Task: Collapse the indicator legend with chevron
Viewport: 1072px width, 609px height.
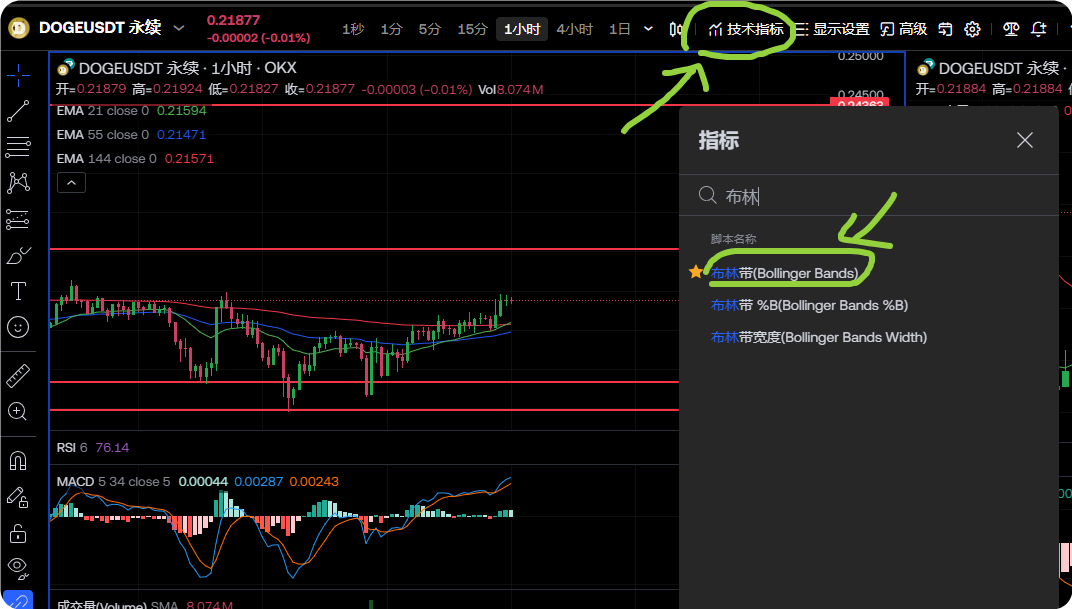Action: (71, 182)
